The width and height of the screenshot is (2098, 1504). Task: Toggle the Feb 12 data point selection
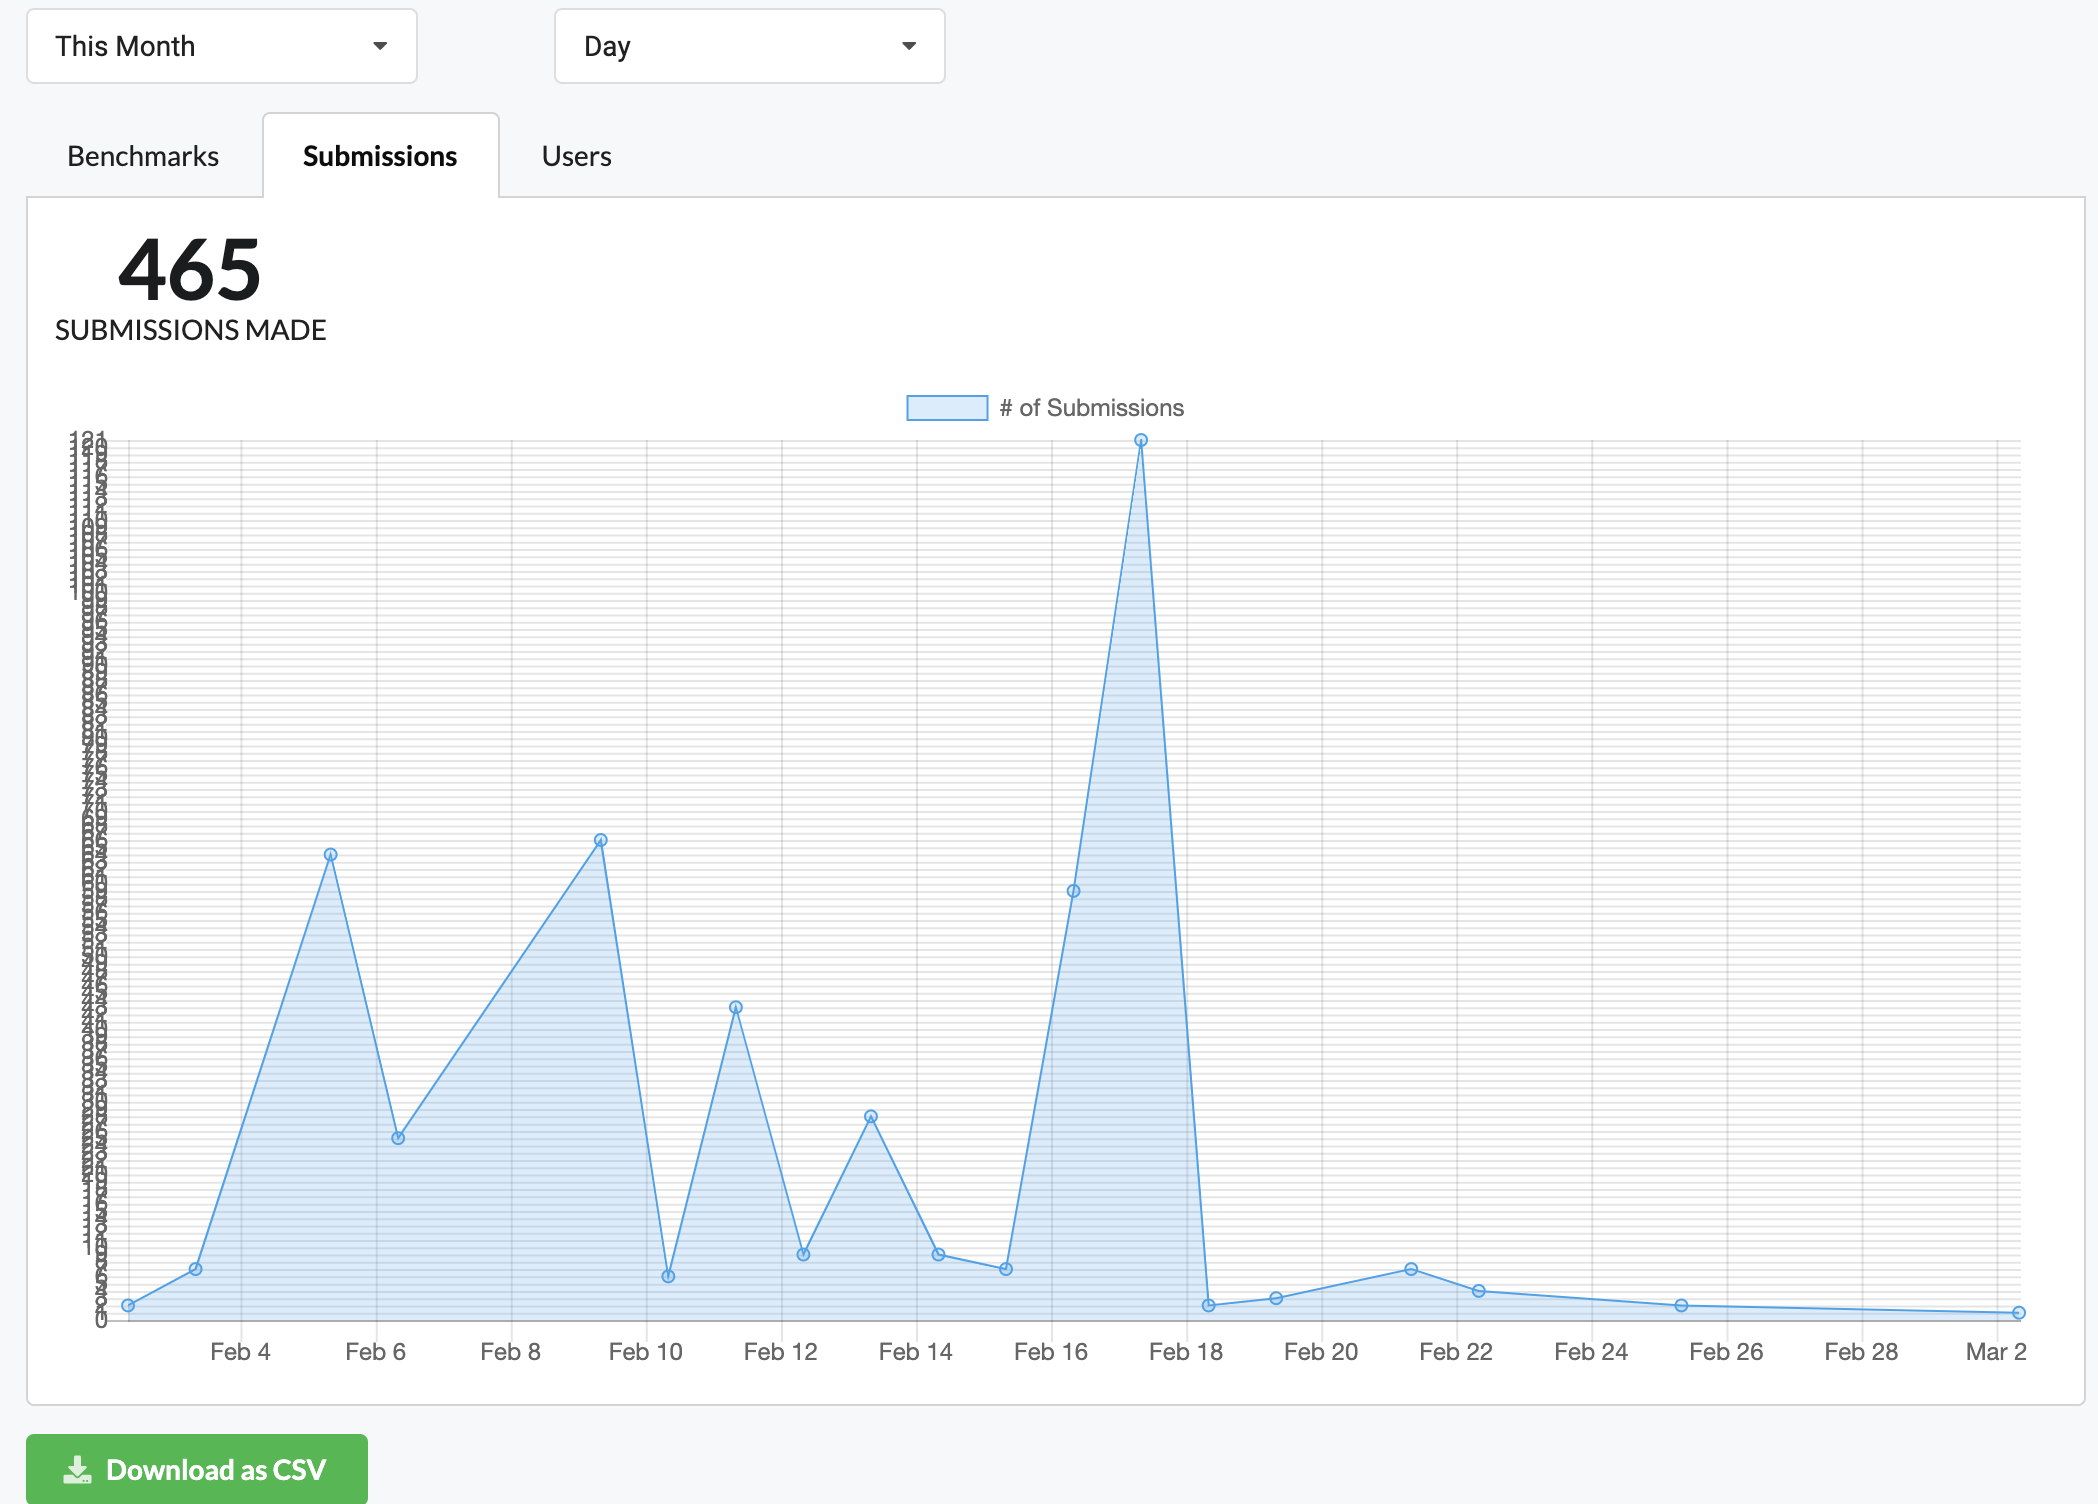pyautogui.click(x=803, y=1251)
